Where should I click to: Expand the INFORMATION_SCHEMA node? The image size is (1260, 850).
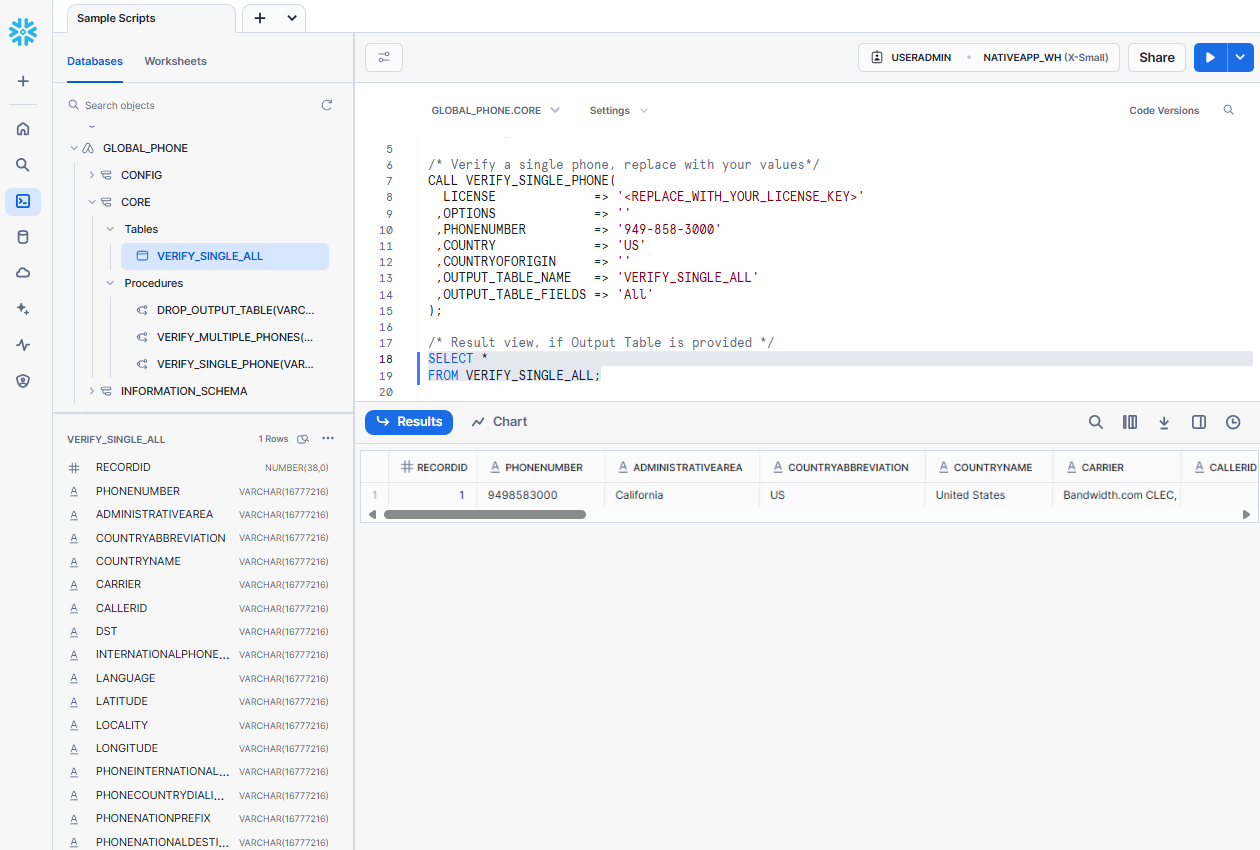click(x=91, y=391)
